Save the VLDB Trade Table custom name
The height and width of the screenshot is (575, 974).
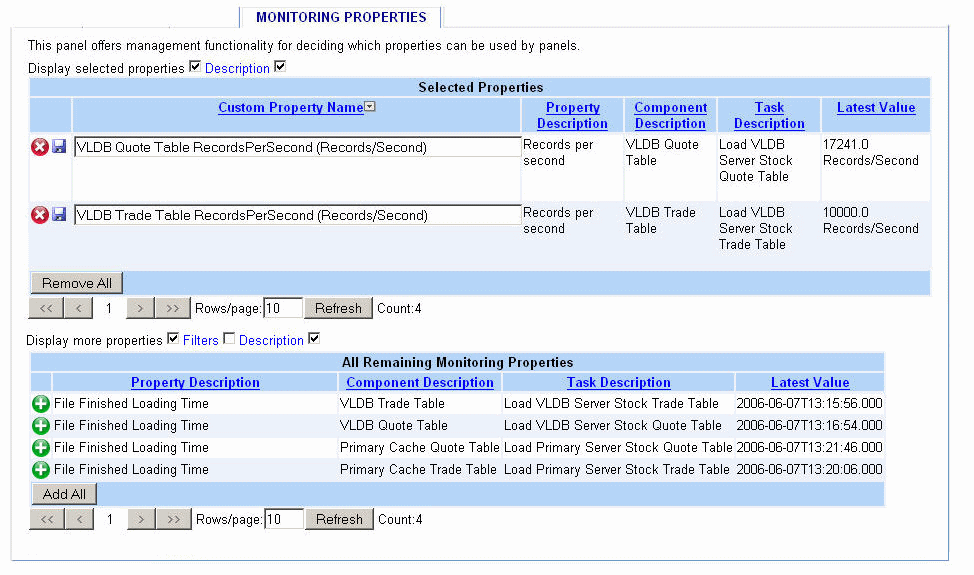(x=59, y=214)
